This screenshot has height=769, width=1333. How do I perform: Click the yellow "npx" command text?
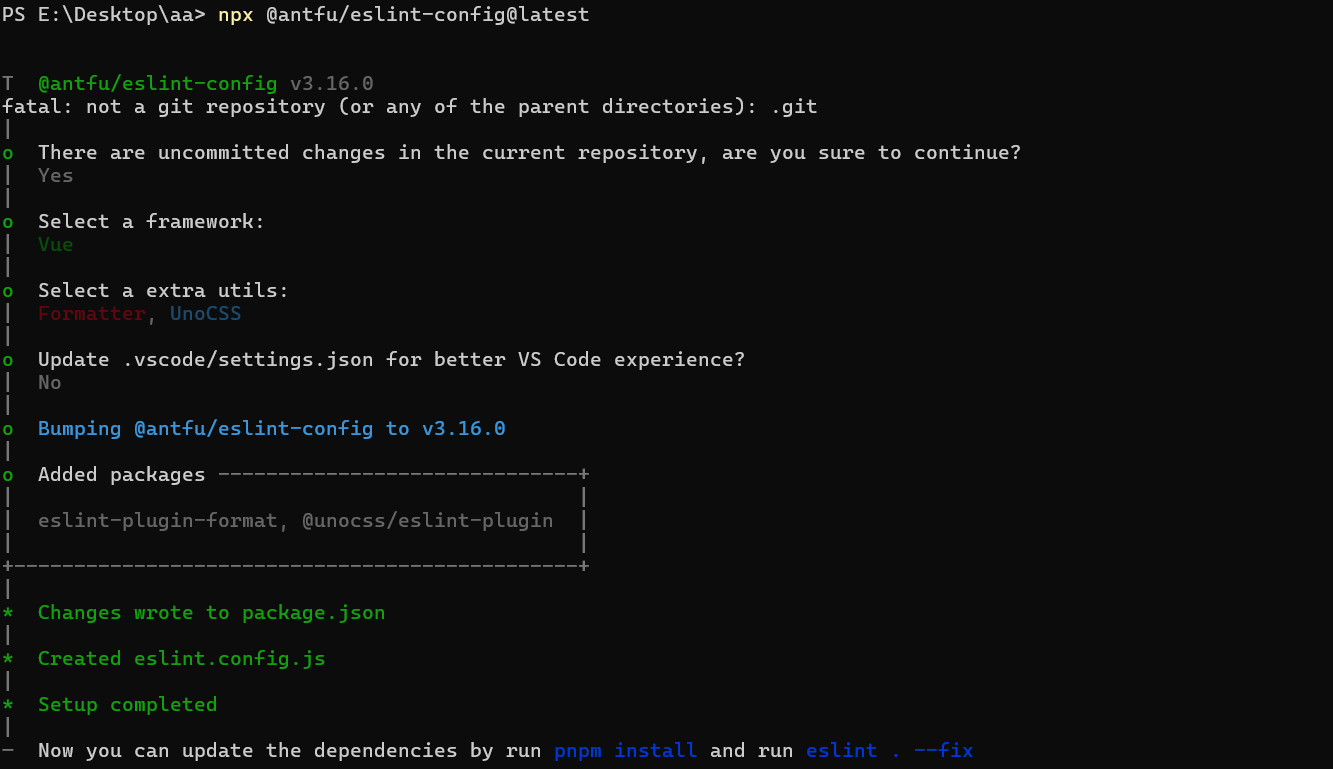235,15
